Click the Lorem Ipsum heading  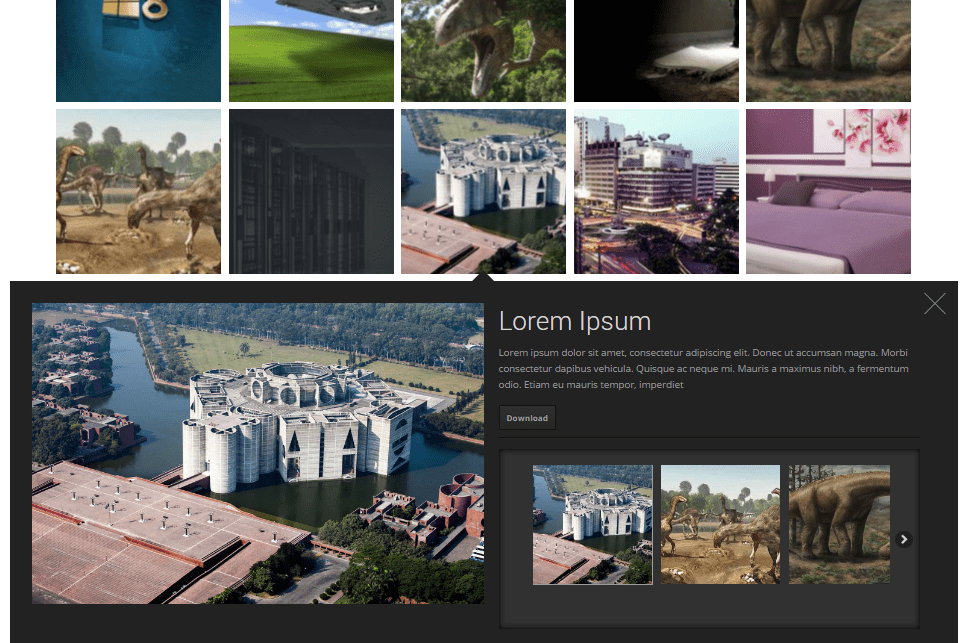coord(575,321)
